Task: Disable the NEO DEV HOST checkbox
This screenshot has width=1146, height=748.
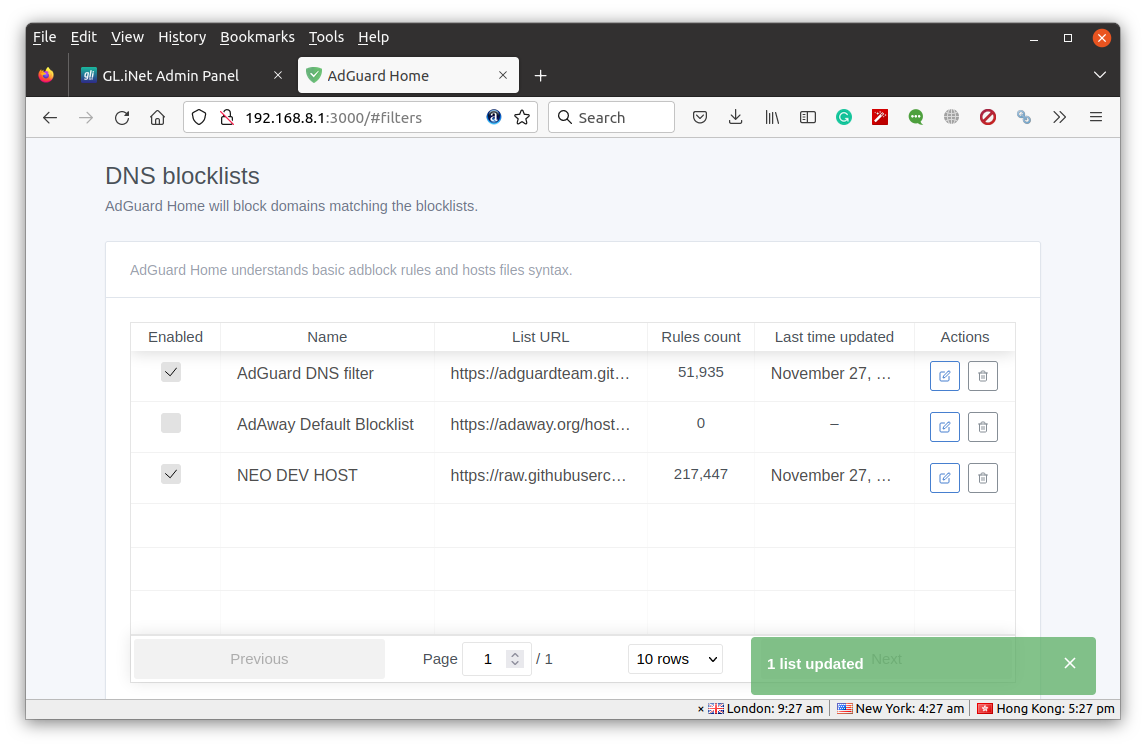Action: click(171, 475)
